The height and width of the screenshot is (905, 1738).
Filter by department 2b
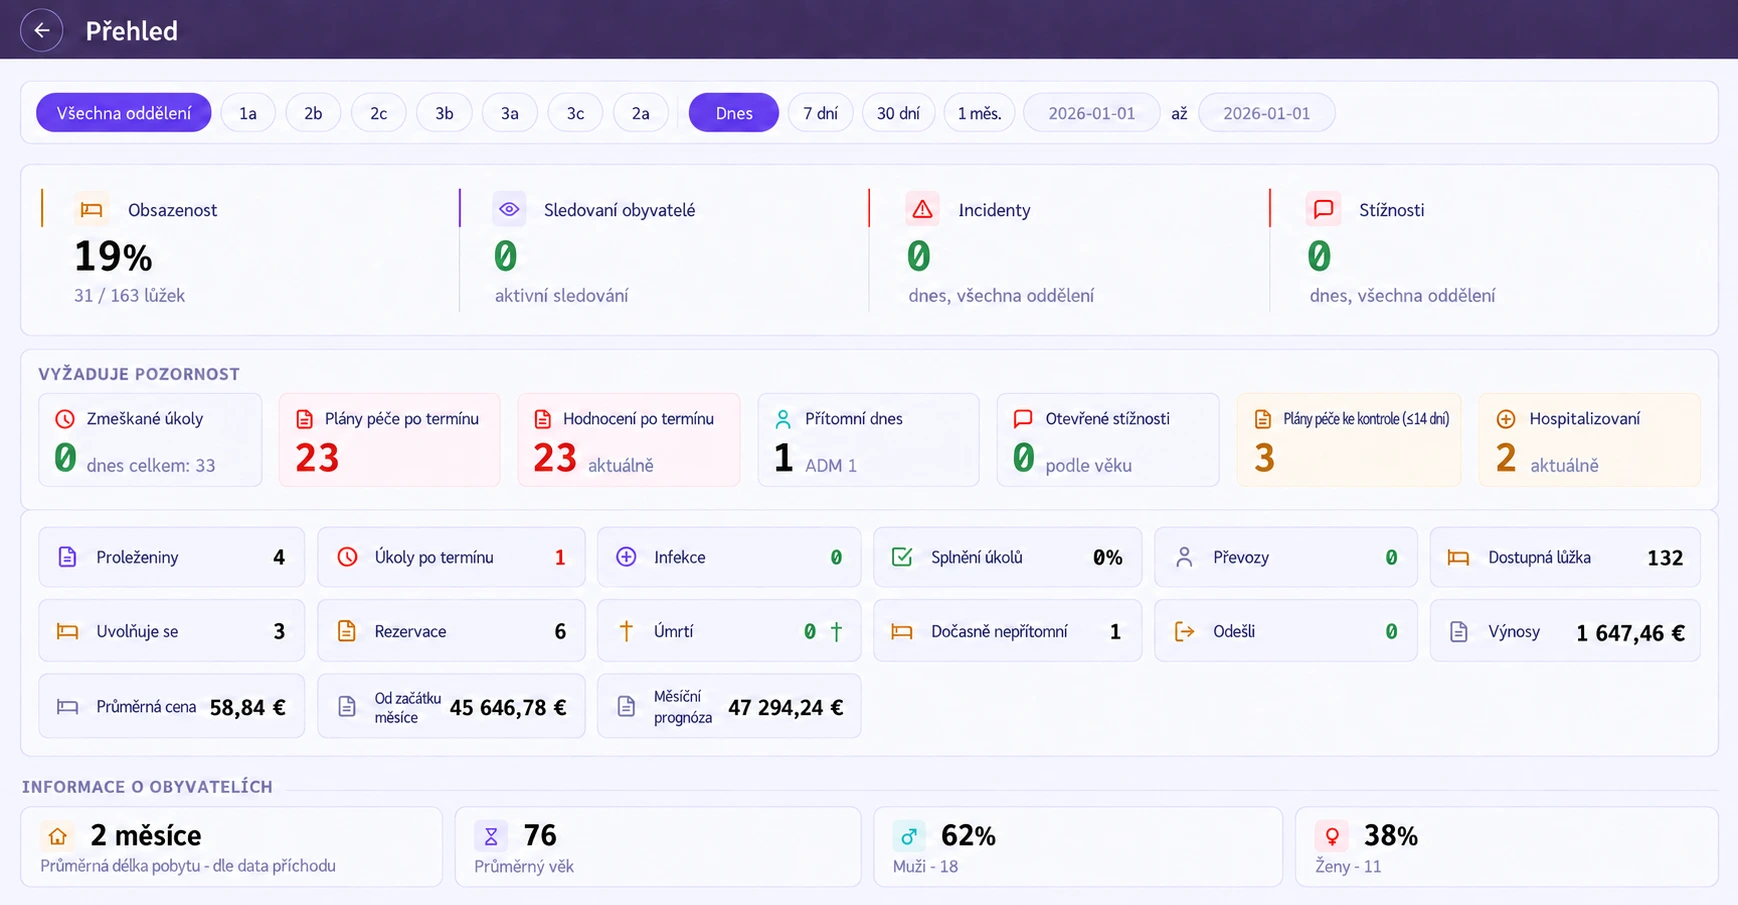[x=313, y=113]
